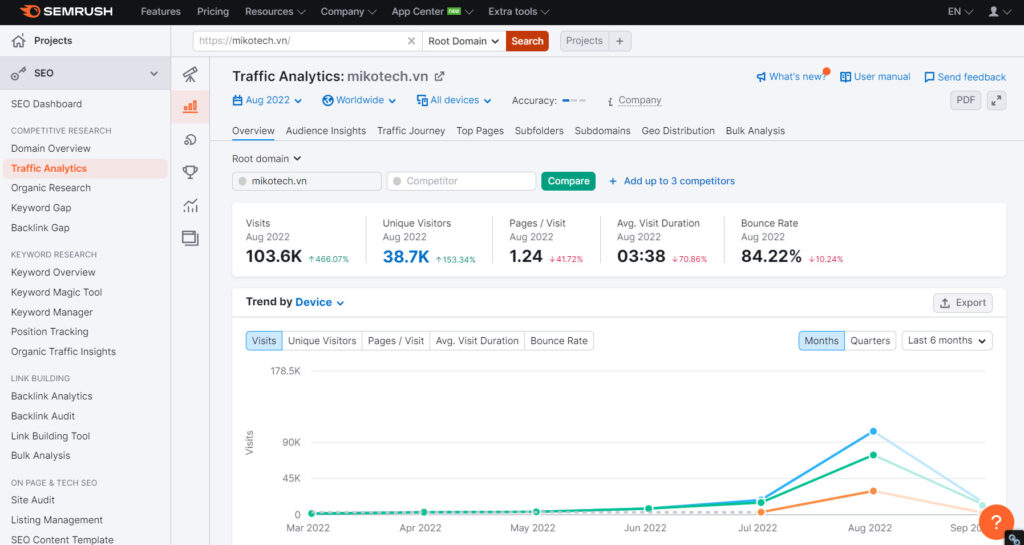Open the User manual
The height and width of the screenshot is (545, 1024).
point(875,76)
